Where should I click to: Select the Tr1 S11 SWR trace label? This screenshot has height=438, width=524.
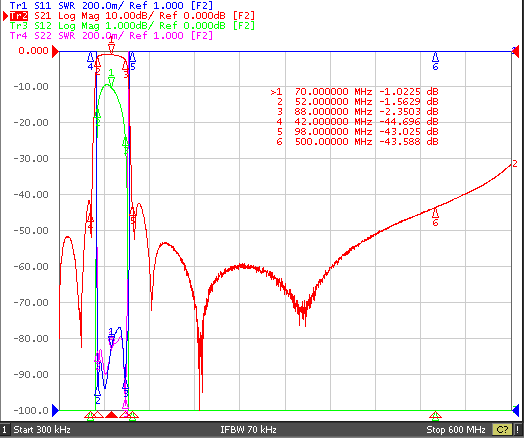[111, 5]
